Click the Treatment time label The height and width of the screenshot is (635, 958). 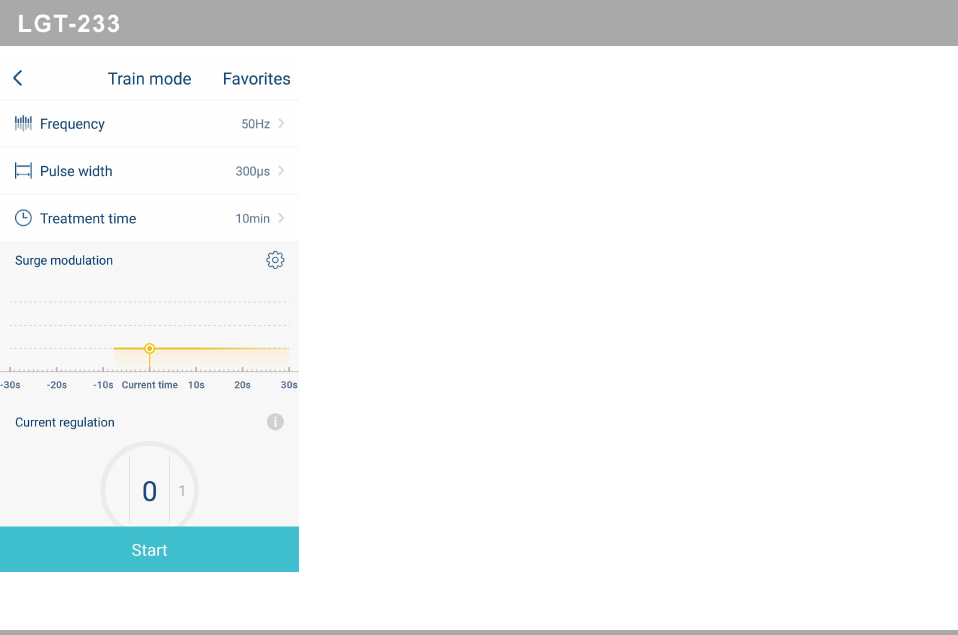point(88,219)
